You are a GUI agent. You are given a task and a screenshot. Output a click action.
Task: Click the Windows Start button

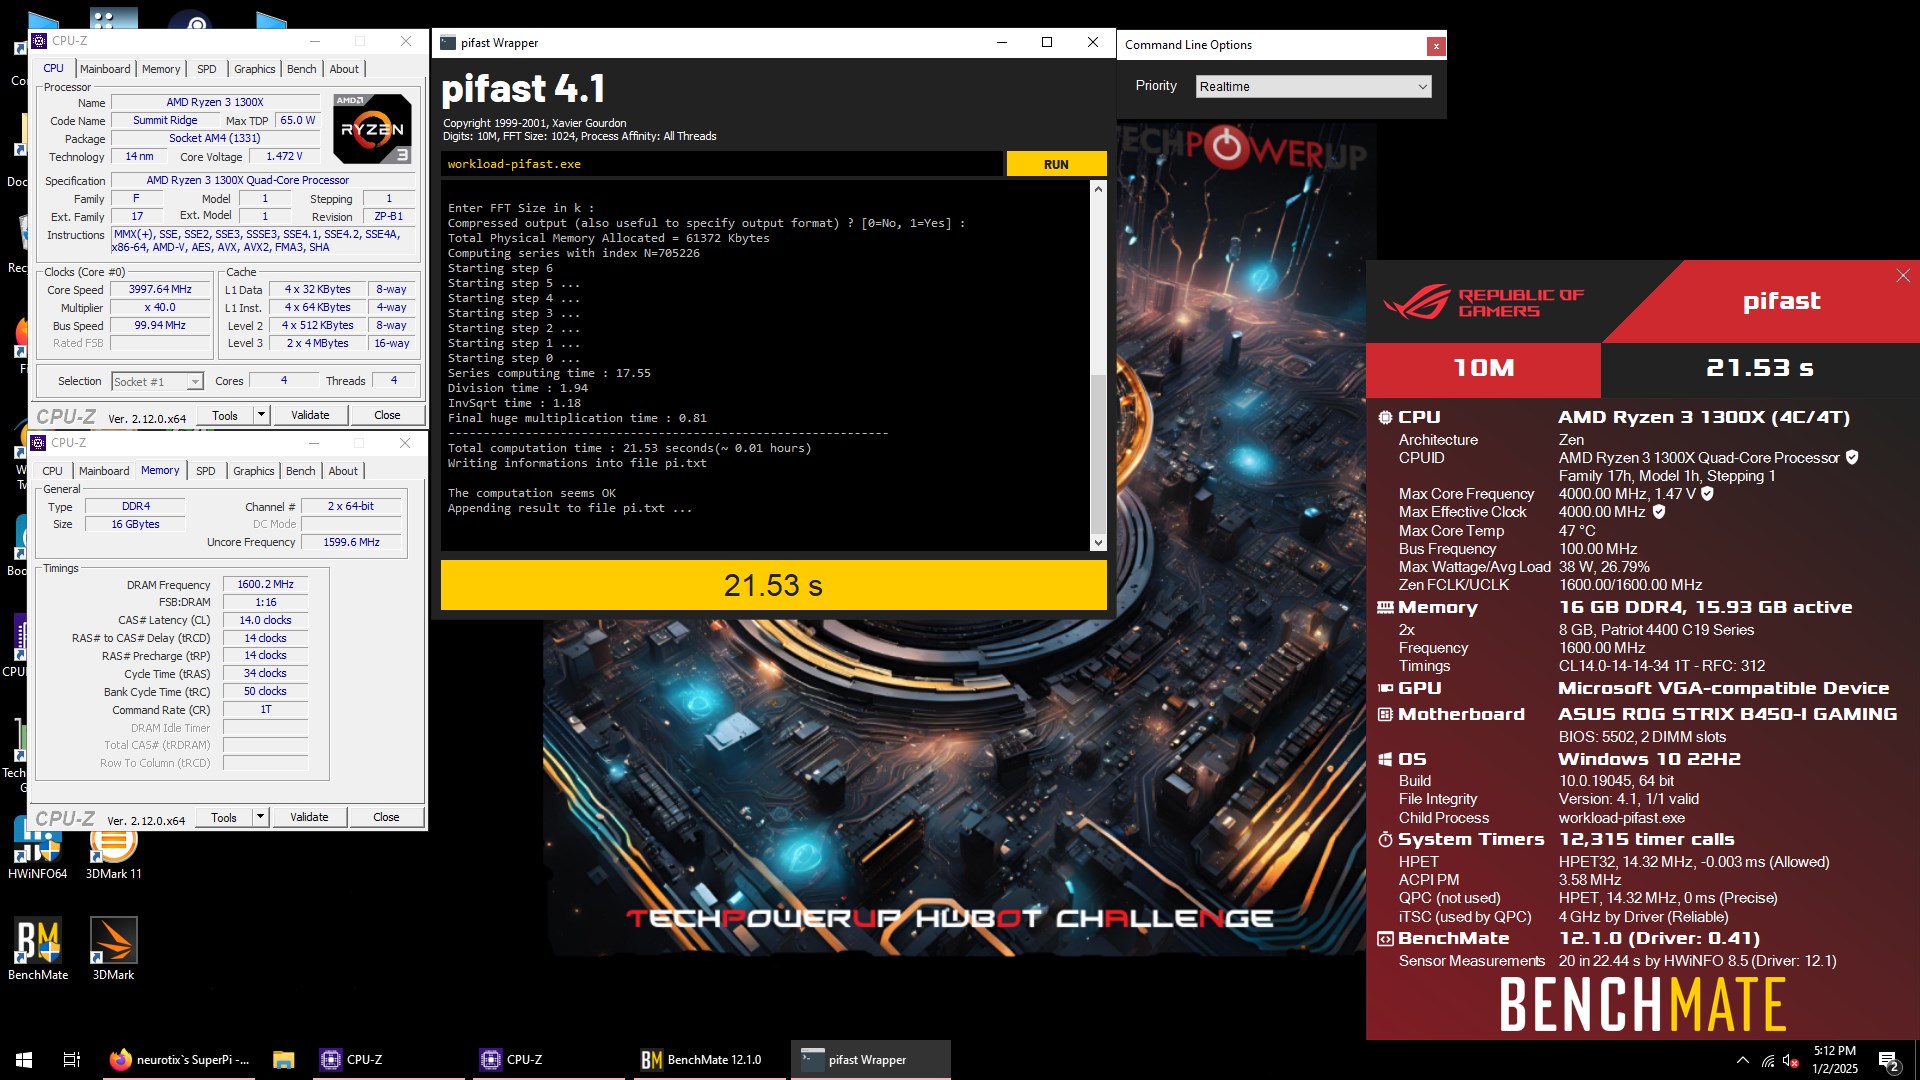coord(24,1060)
